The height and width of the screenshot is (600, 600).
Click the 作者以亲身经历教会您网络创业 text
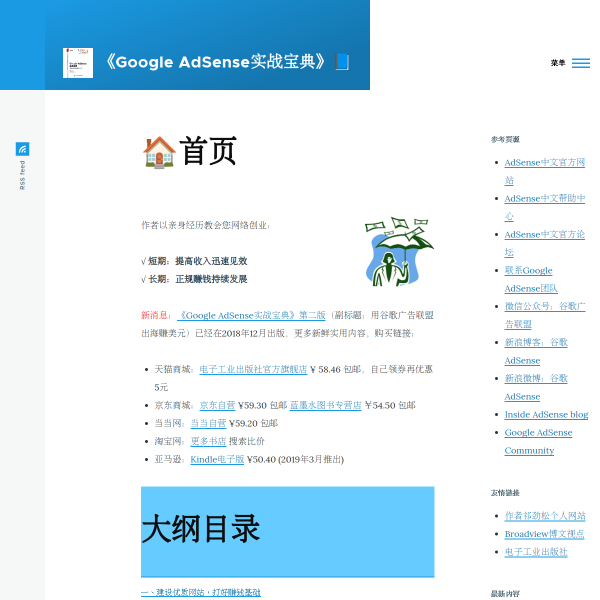(205, 225)
